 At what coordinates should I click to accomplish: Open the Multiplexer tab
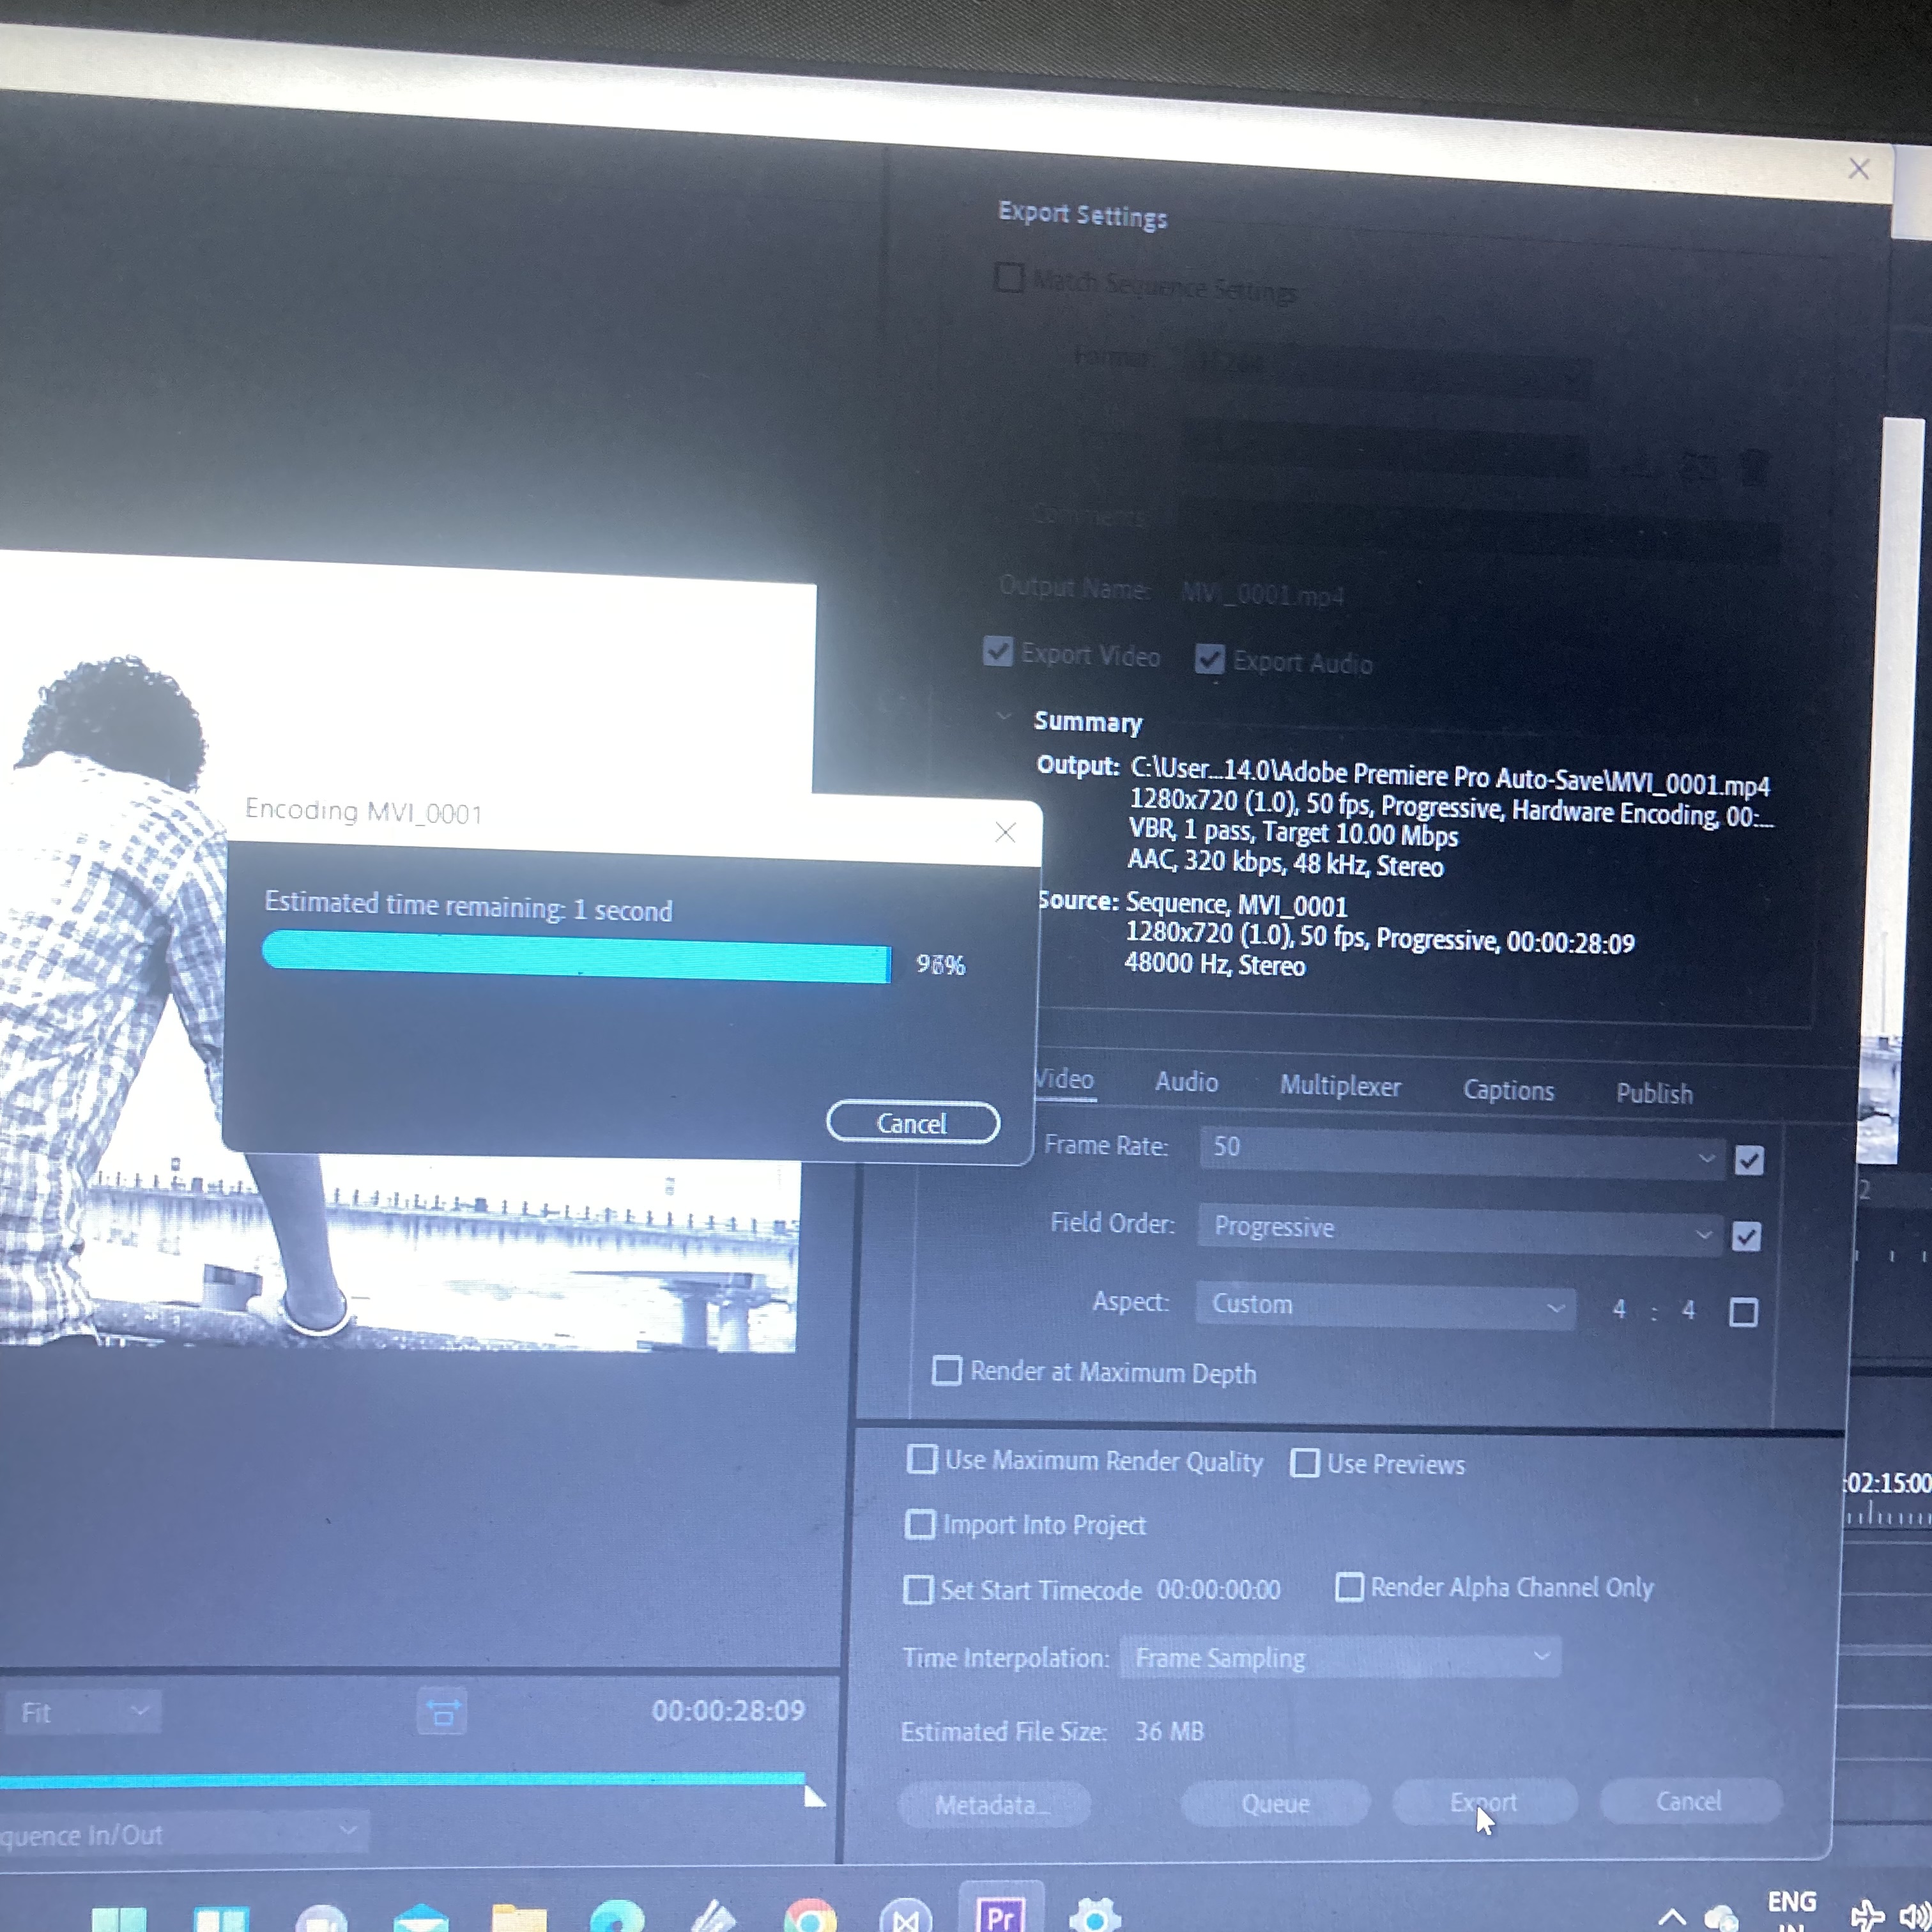point(1340,1086)
